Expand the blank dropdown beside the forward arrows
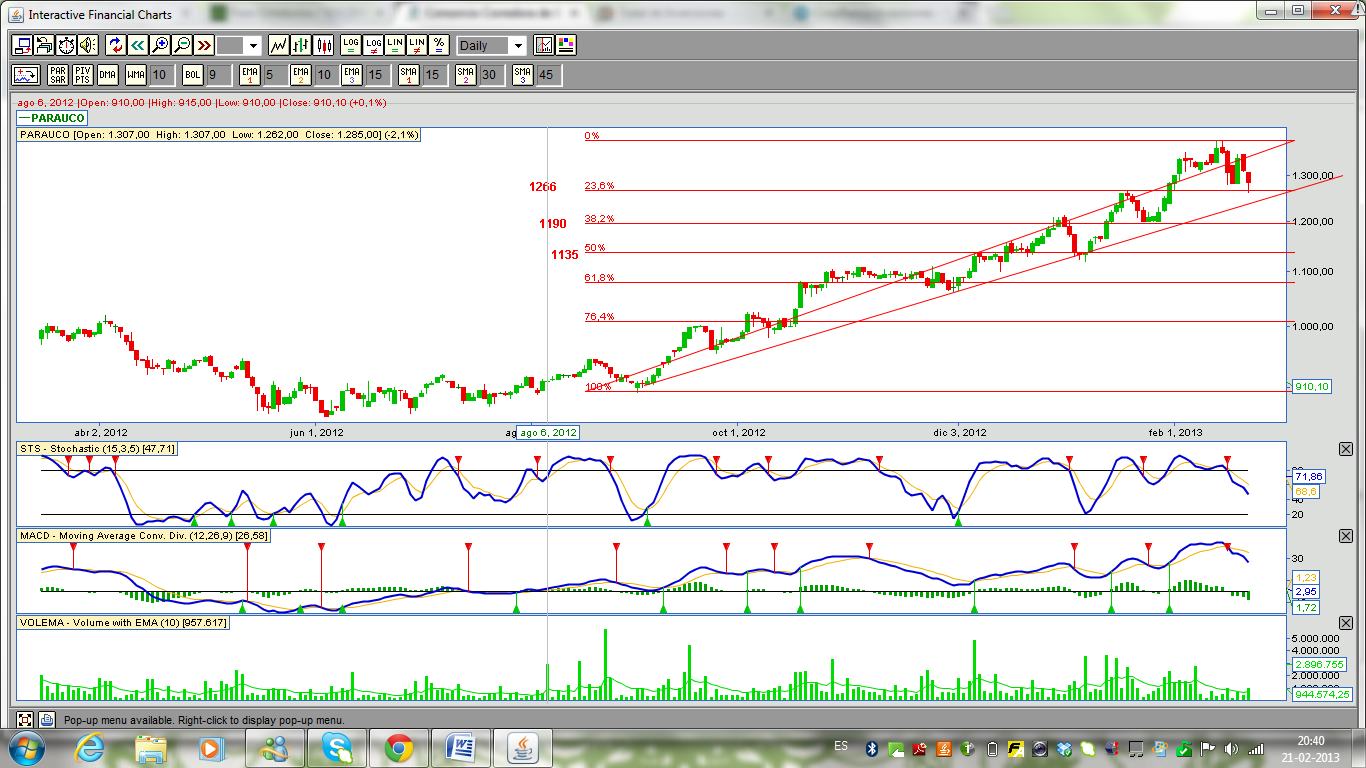The image size is (1366, 768). point(252,46)
